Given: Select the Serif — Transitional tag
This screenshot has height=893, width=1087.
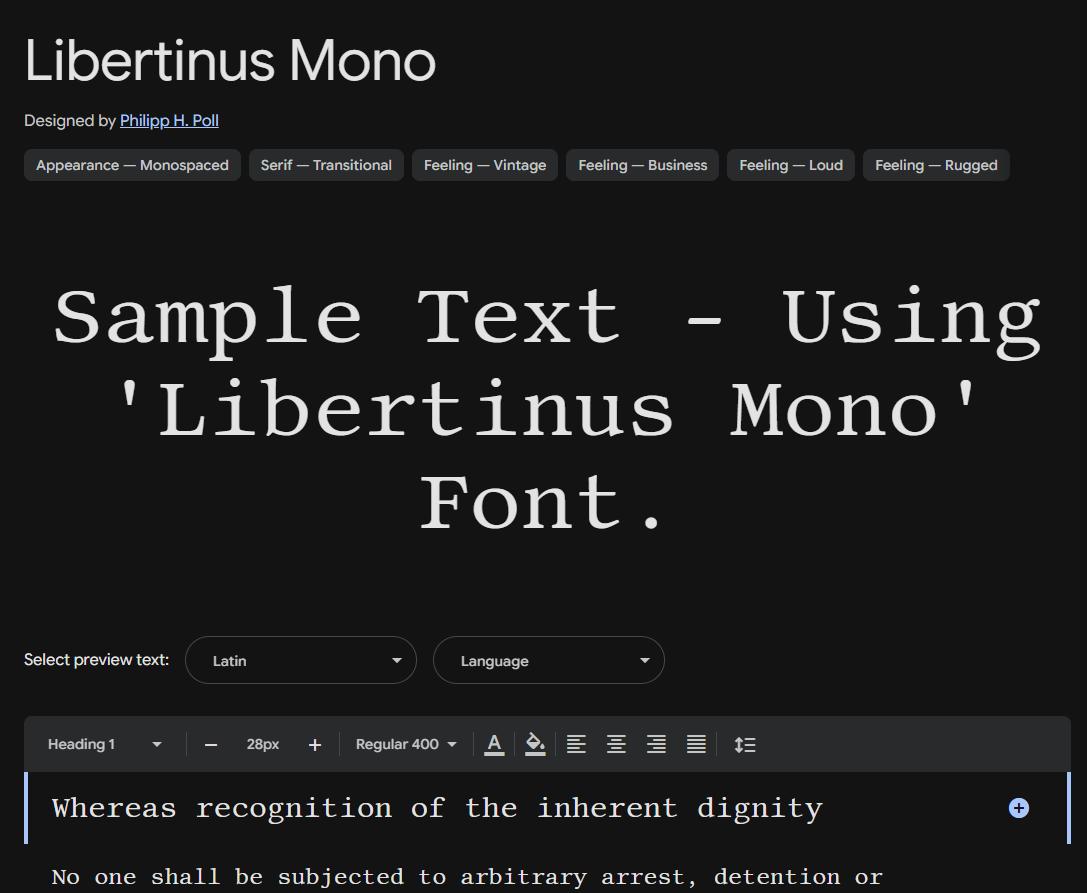Looking at the screenshot, I should click(x=326, y=165).
